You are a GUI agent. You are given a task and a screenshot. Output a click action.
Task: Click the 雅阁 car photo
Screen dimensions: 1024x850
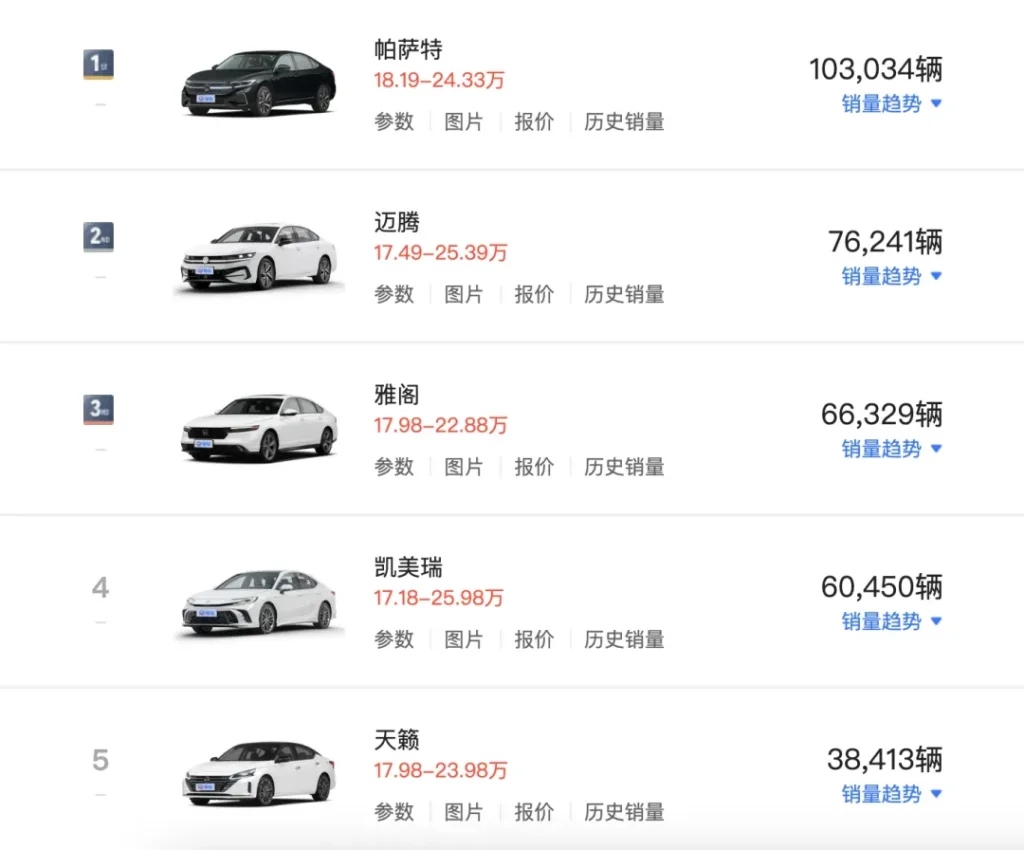click(257, 429)
